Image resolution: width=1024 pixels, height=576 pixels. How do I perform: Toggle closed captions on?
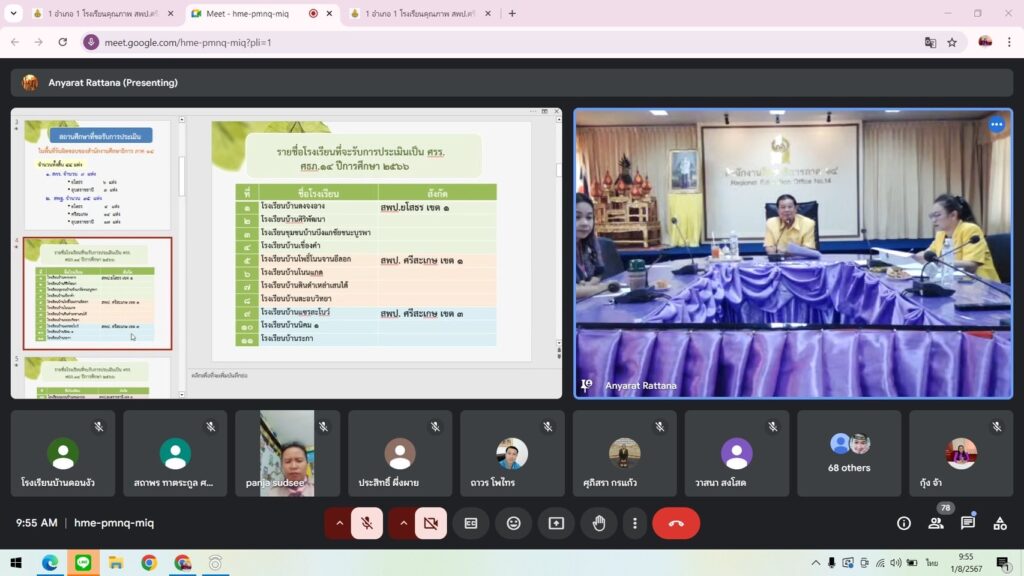(x=470, y=523)
